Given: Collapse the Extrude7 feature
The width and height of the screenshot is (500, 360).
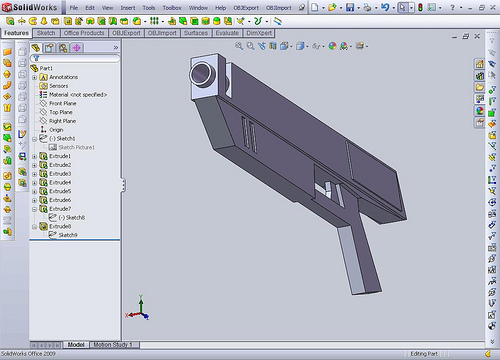Looking at the screenshot, I should (34, 209).
